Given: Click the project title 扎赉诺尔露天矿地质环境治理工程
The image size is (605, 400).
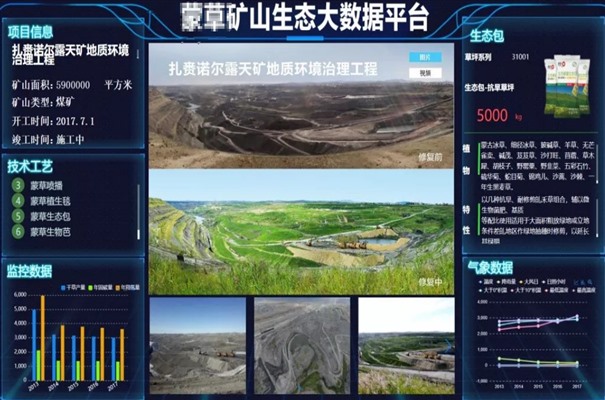Looking at the screenshot, I should coord(71,54).
